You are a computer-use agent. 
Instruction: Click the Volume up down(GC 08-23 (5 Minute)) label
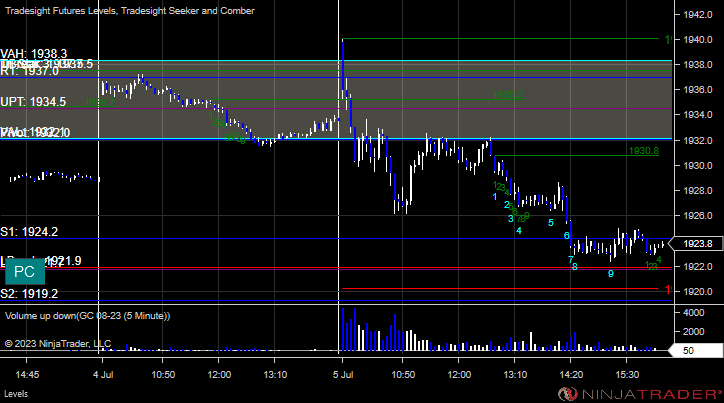87,316
